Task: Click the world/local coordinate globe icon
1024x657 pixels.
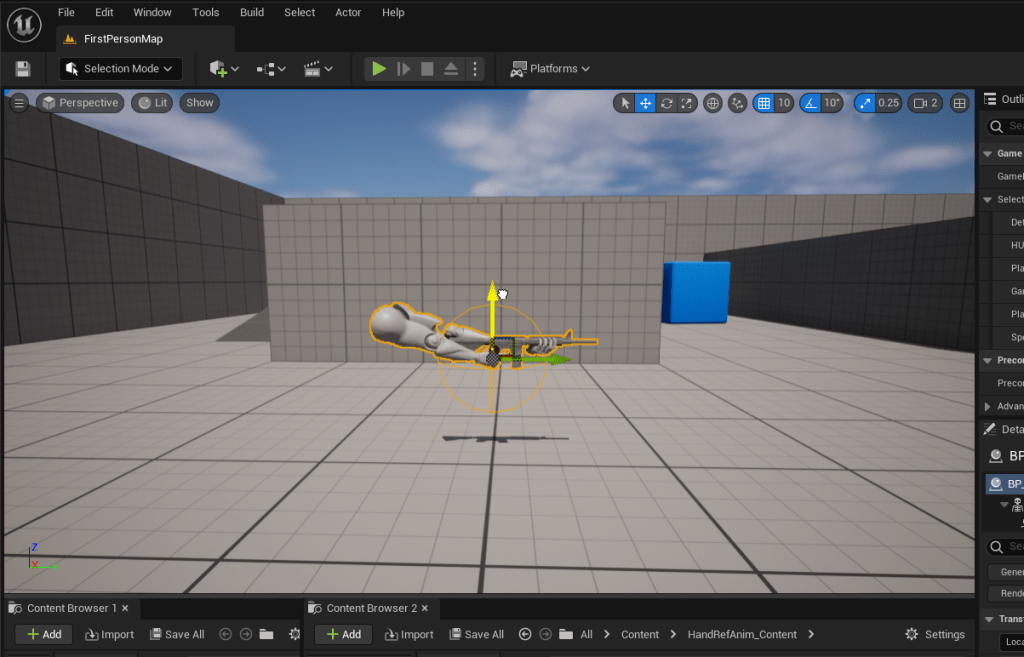Action: tap(713, 103)
